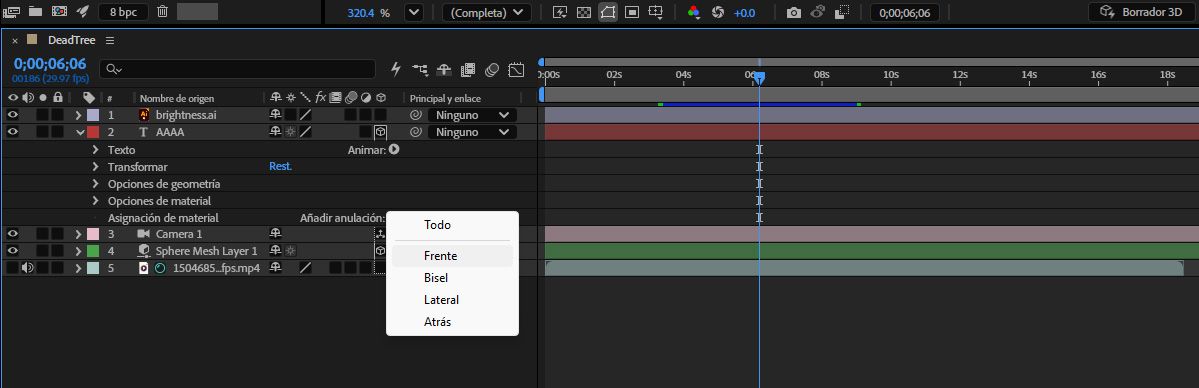
Task: Open magnification dropdown arrow next to 320.4 %
Action: pos(414,13)
